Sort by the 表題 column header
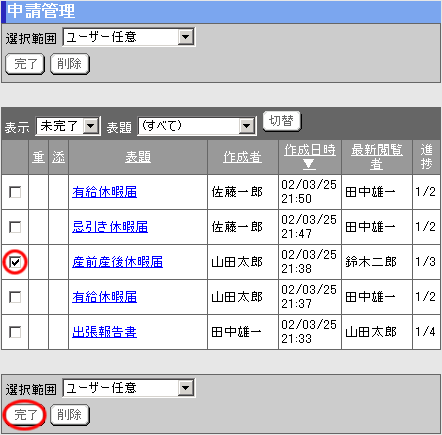The width and height of the screenshot is (442, 435). 138,157
